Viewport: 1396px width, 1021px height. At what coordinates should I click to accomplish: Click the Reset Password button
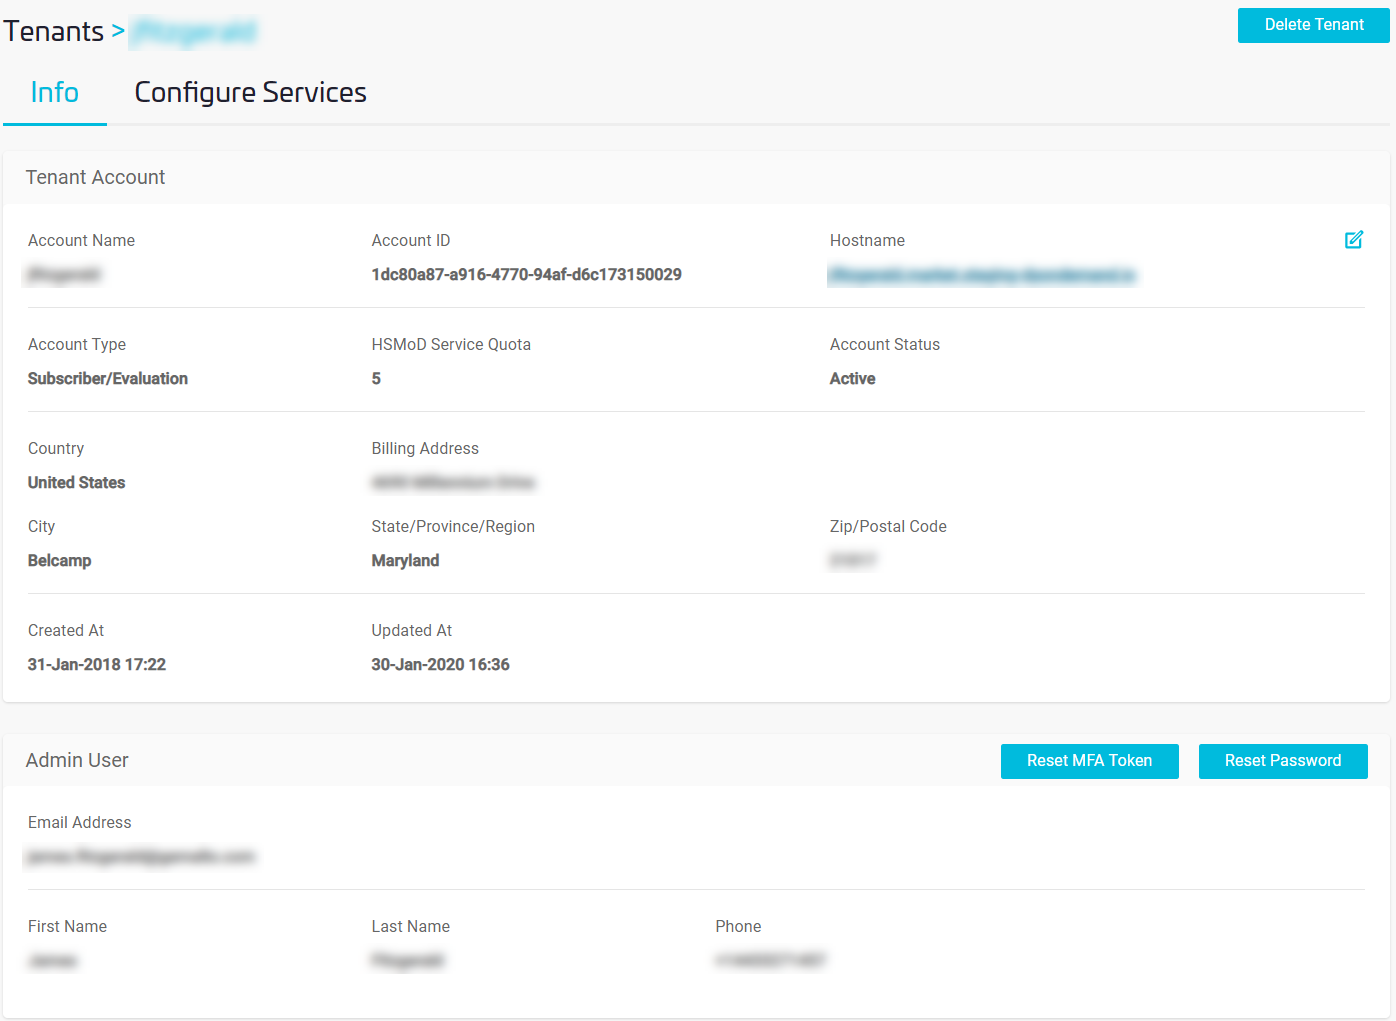click(x=1282, y=761)
